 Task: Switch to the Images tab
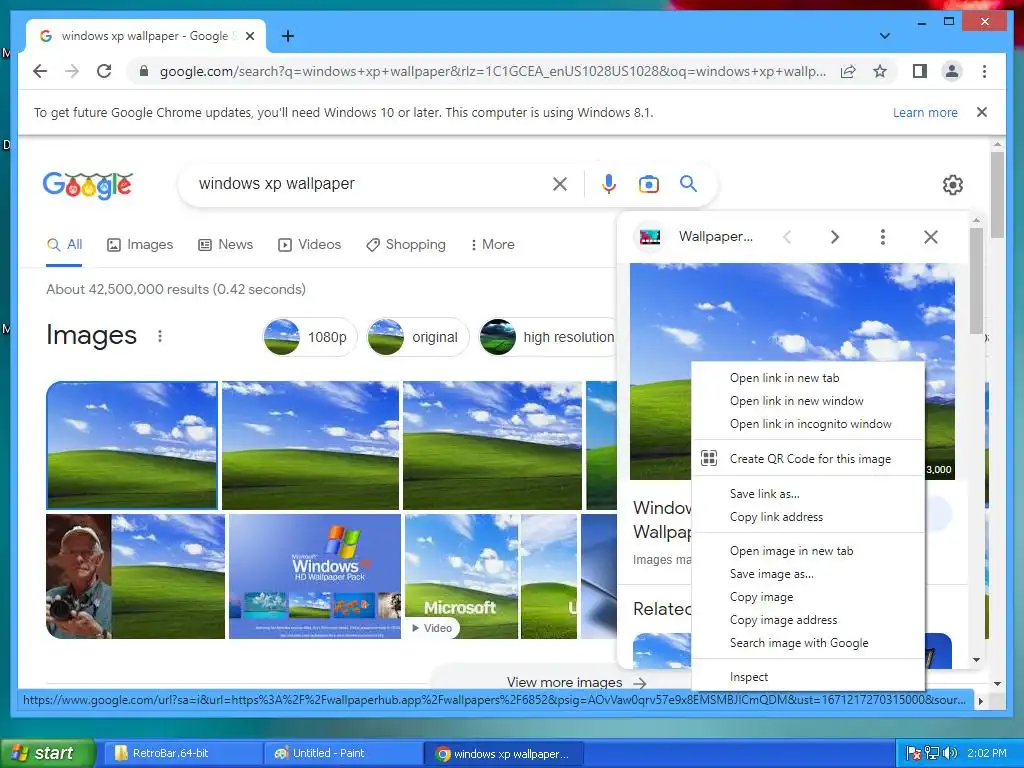click(140, 245)
